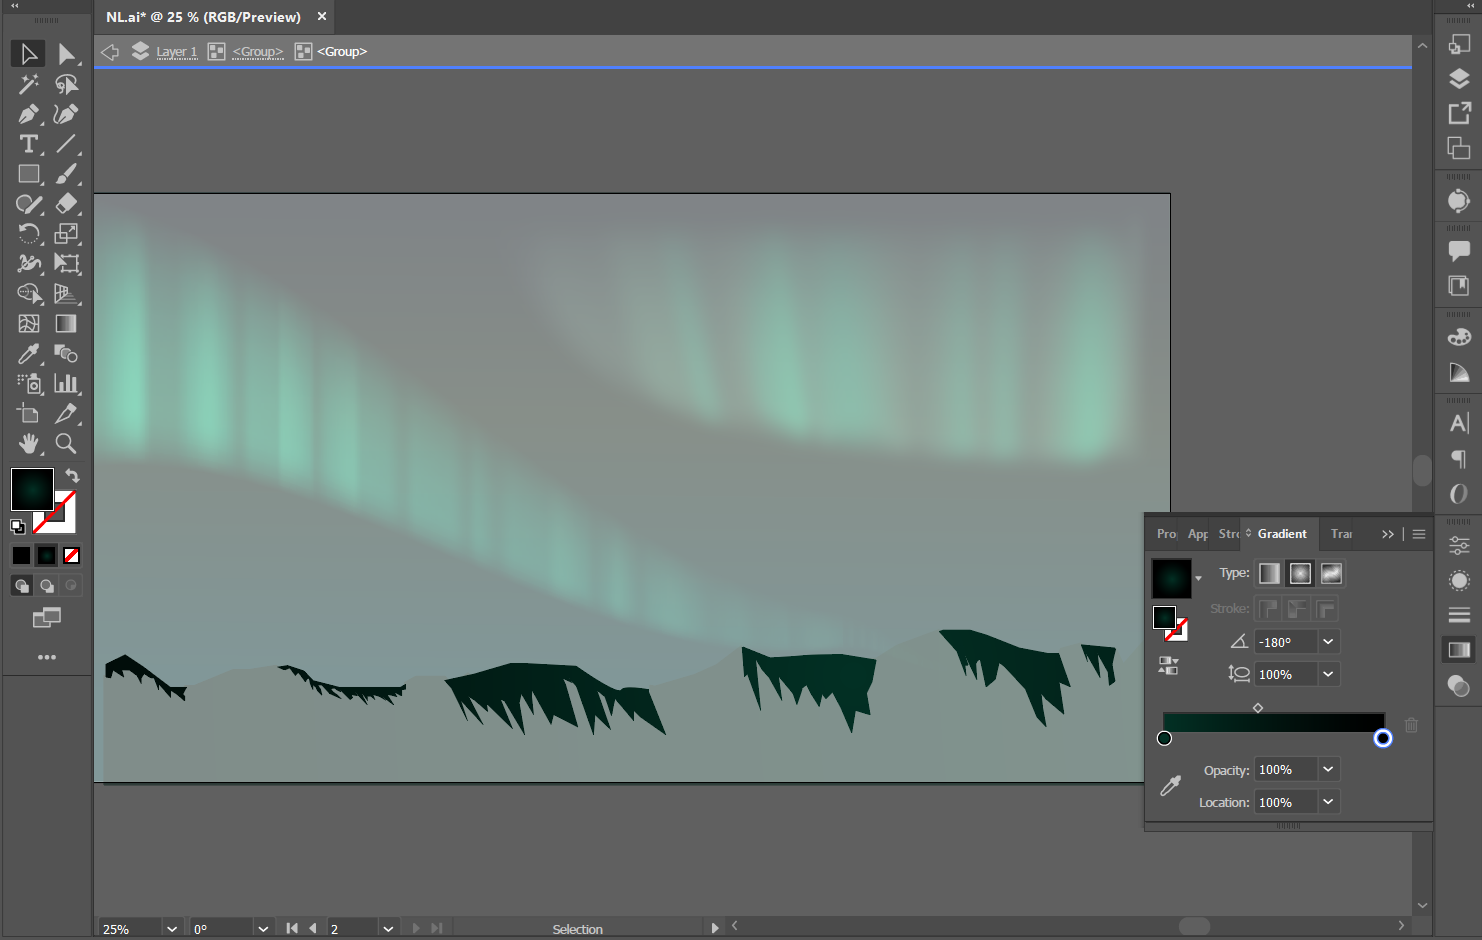Viewport: 1482px width, 940px height.
Task: Select the Column Graph tool
Action: [x=66, y=384]
